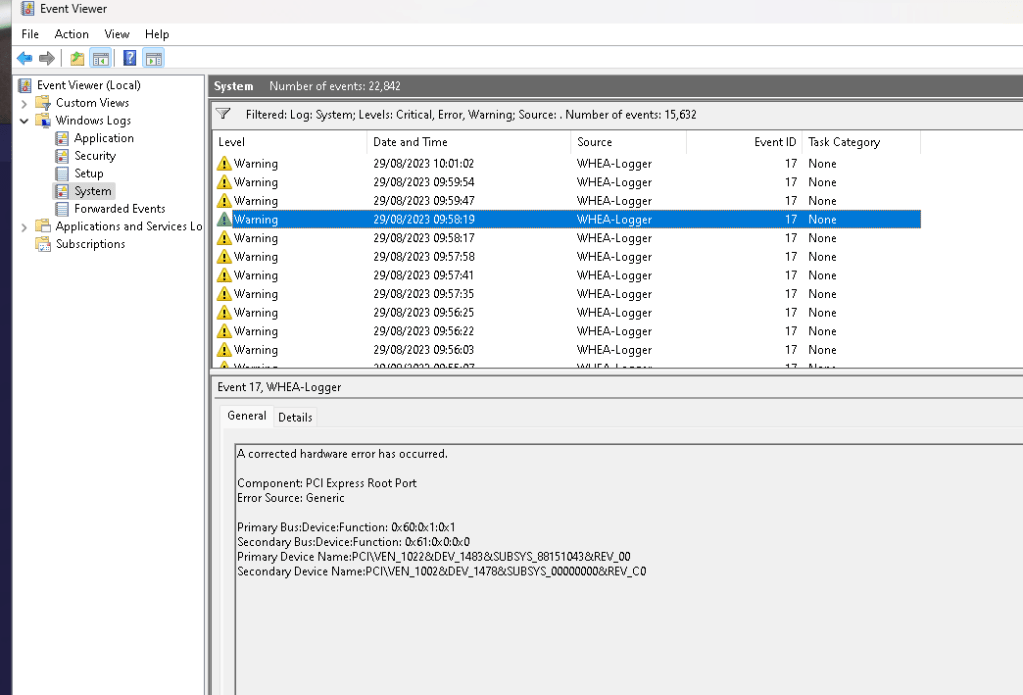The width and height of the screenshot is (1023, 695).
Task: Open the File menu
Action: [x=30, y=34]
